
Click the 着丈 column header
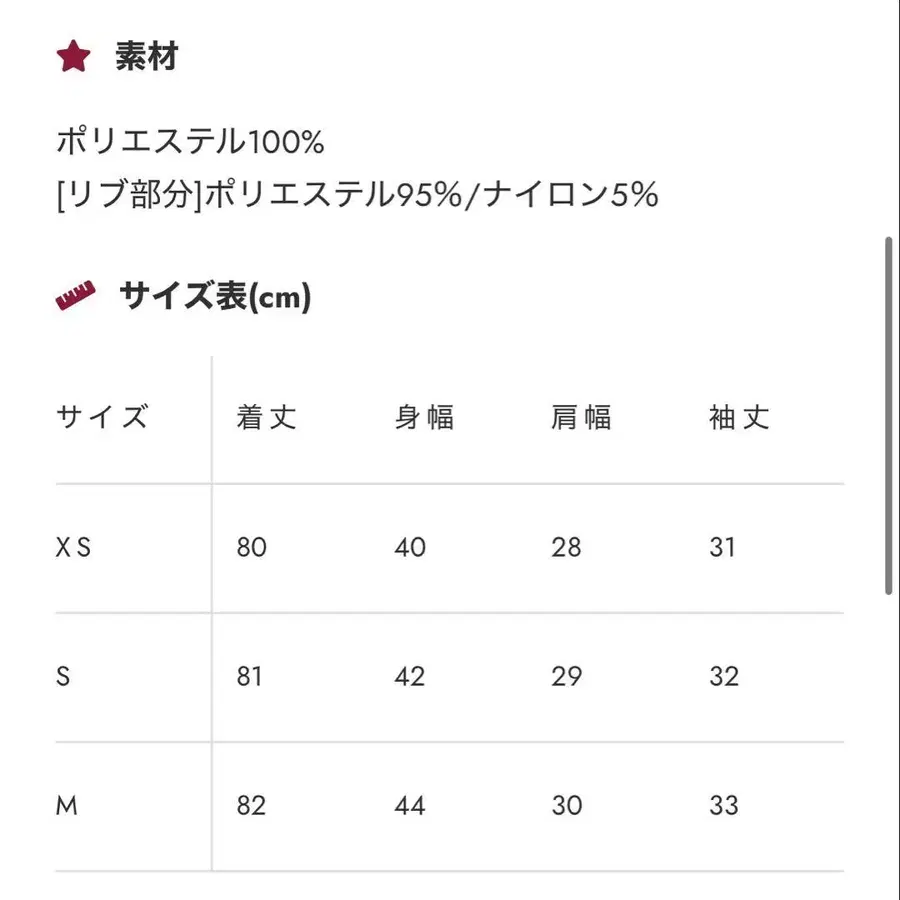pos(267,417)
